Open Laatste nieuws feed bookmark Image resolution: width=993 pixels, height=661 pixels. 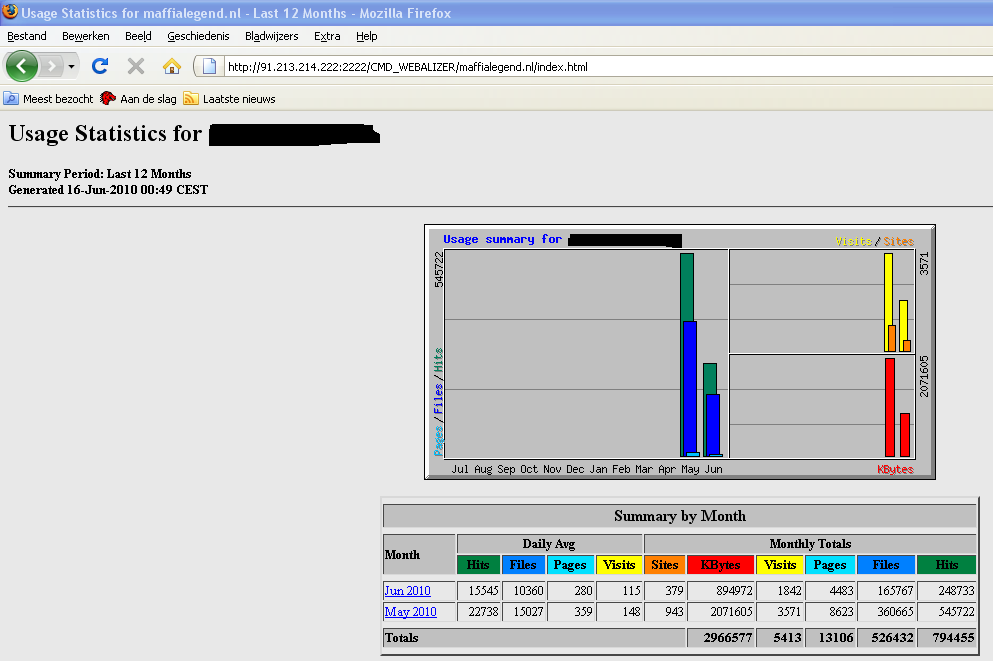(x=229, y=99)
